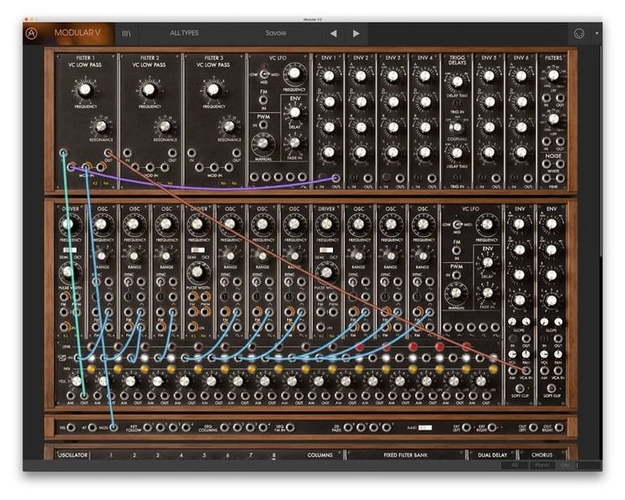Go to the next preset arrow
625x500 pixels.
356,34
